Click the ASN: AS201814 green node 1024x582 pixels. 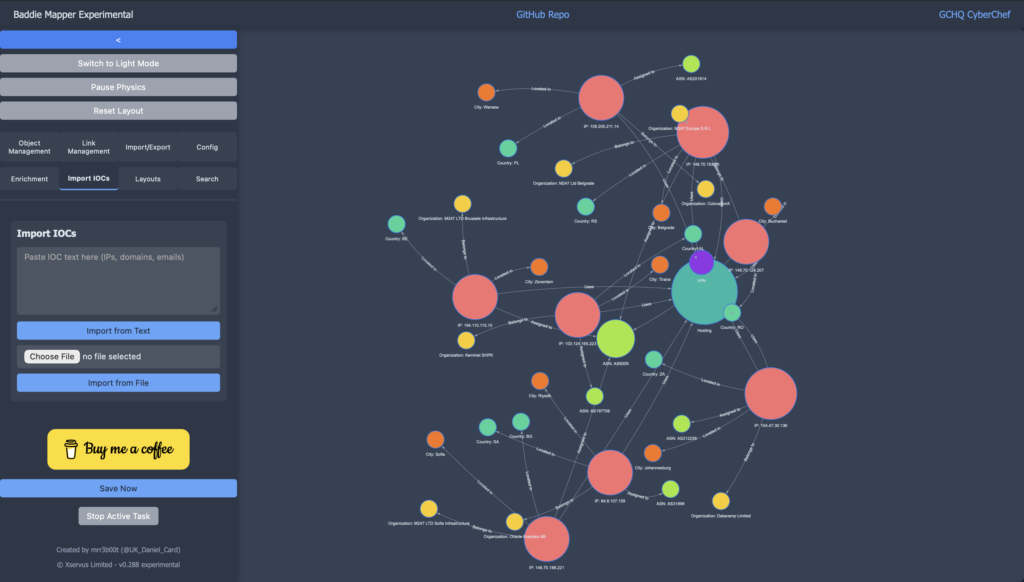[x=691, y=64]
